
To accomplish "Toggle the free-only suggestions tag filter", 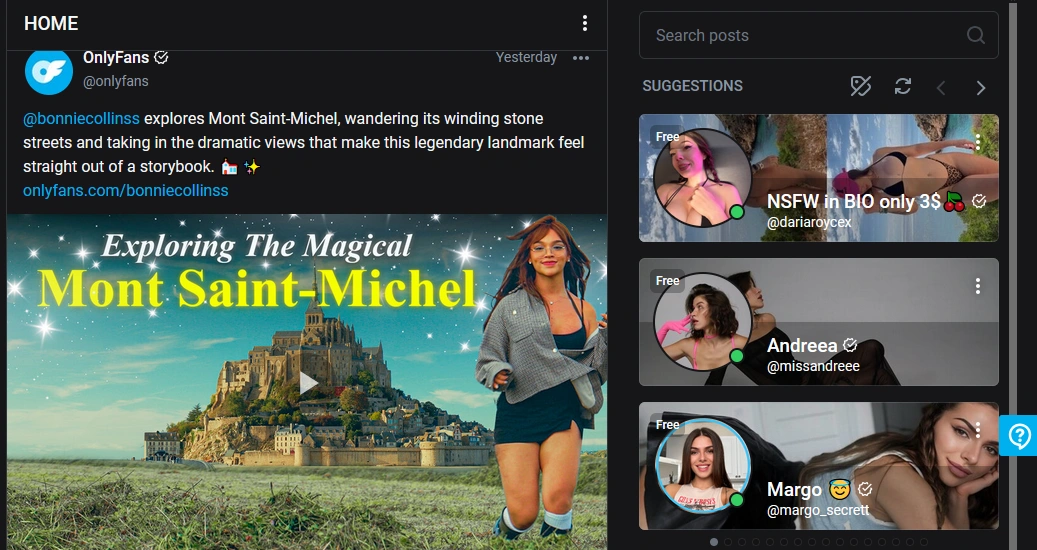I will (861, 86).
